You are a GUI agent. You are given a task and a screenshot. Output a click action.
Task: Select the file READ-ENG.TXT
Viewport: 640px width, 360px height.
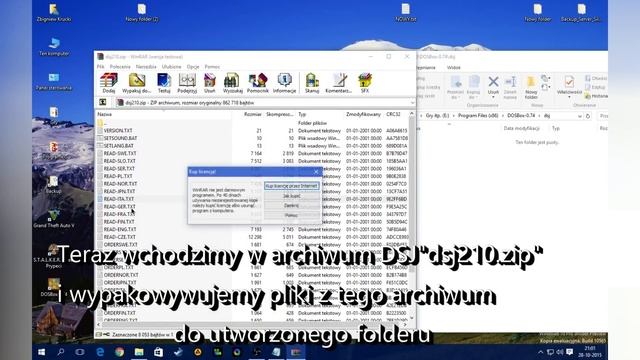[x=120, y=229]
